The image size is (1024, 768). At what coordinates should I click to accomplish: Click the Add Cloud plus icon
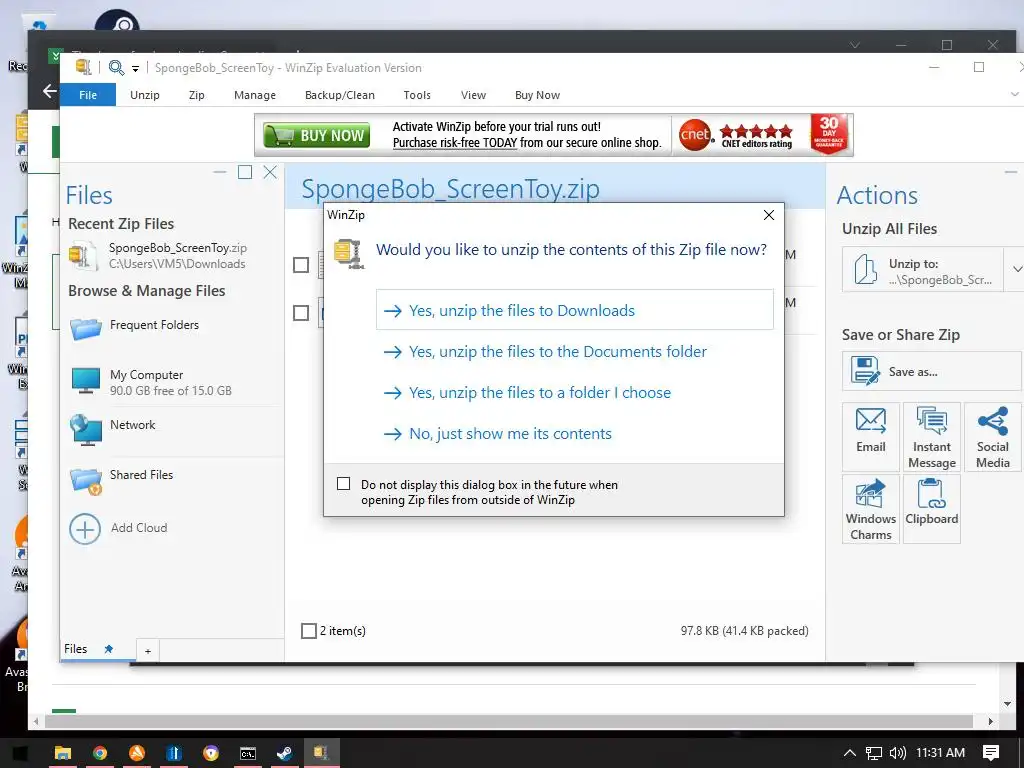[85, 528]
